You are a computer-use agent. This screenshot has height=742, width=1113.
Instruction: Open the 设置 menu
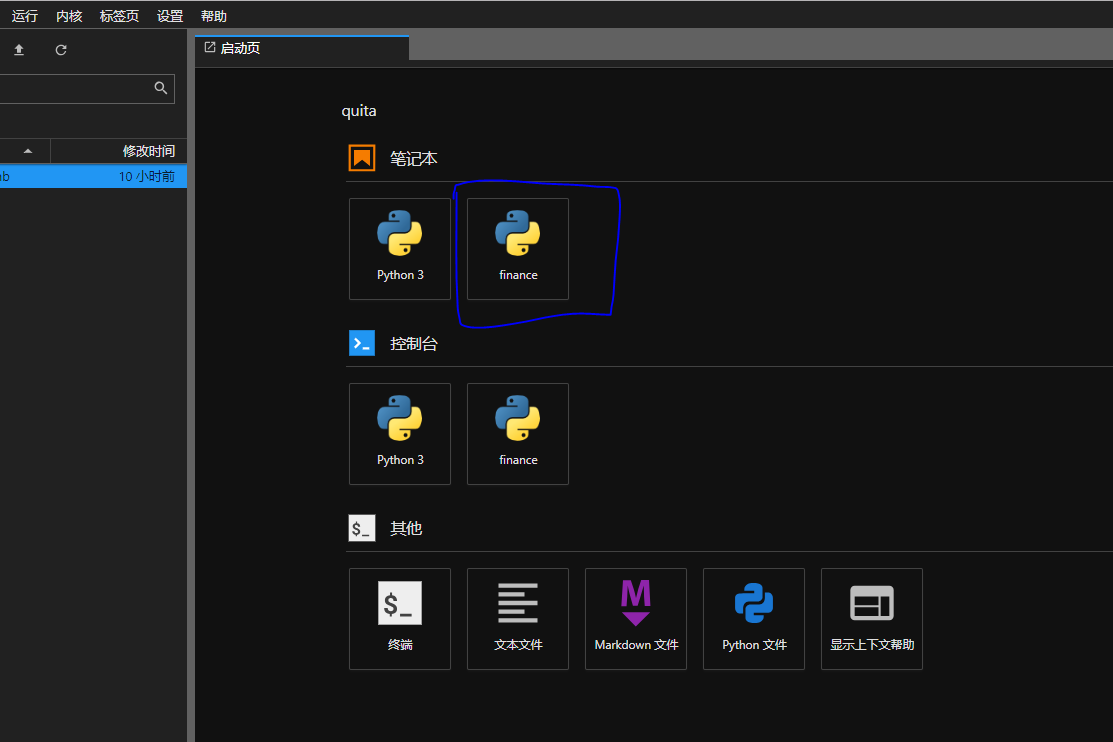click(x=170, y=16)
